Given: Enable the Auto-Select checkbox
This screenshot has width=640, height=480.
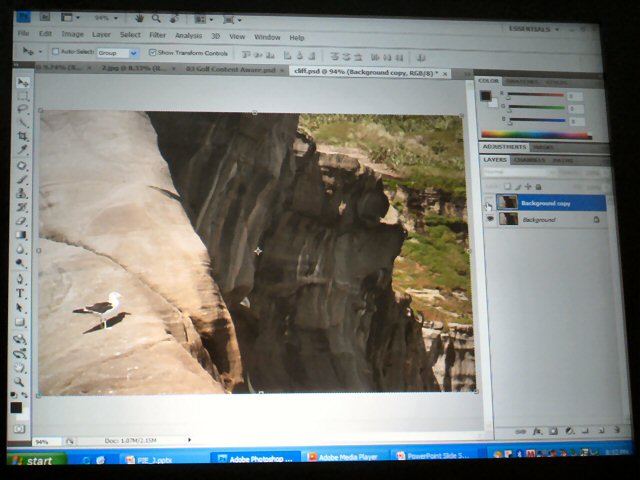Looking at the screenshot, I should pyautogui.click(x=56, y=52).
